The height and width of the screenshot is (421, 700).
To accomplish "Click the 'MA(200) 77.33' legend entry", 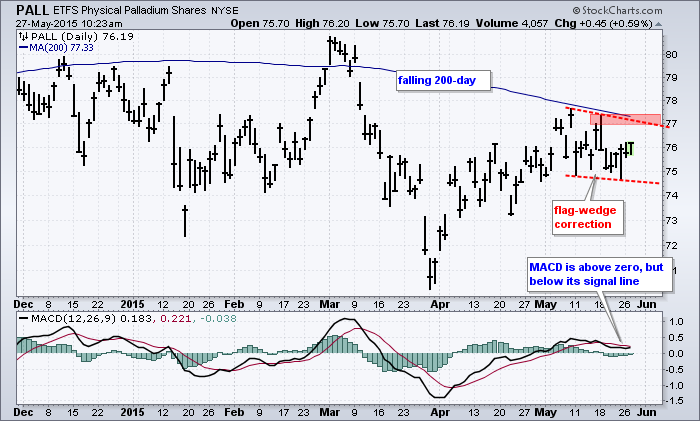I will click(56, 48).
